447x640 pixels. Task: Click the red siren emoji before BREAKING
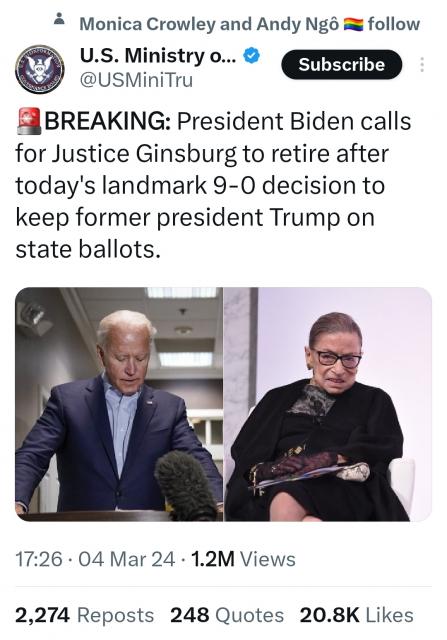(x=29, y=121)
